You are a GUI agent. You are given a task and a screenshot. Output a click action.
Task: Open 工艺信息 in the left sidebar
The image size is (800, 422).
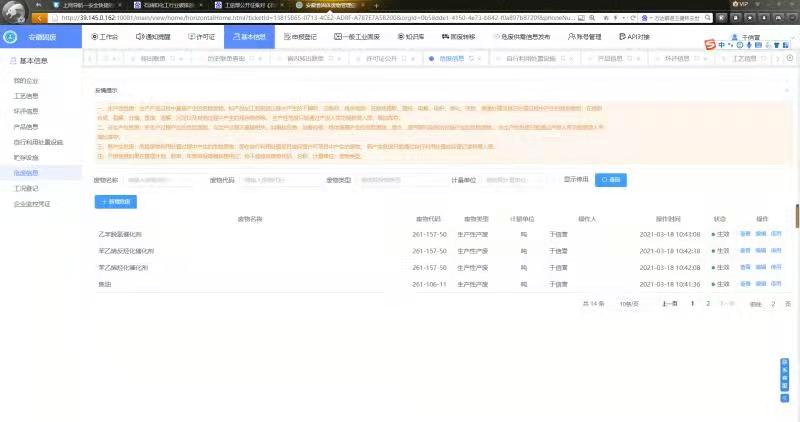(x=26, y=96)
